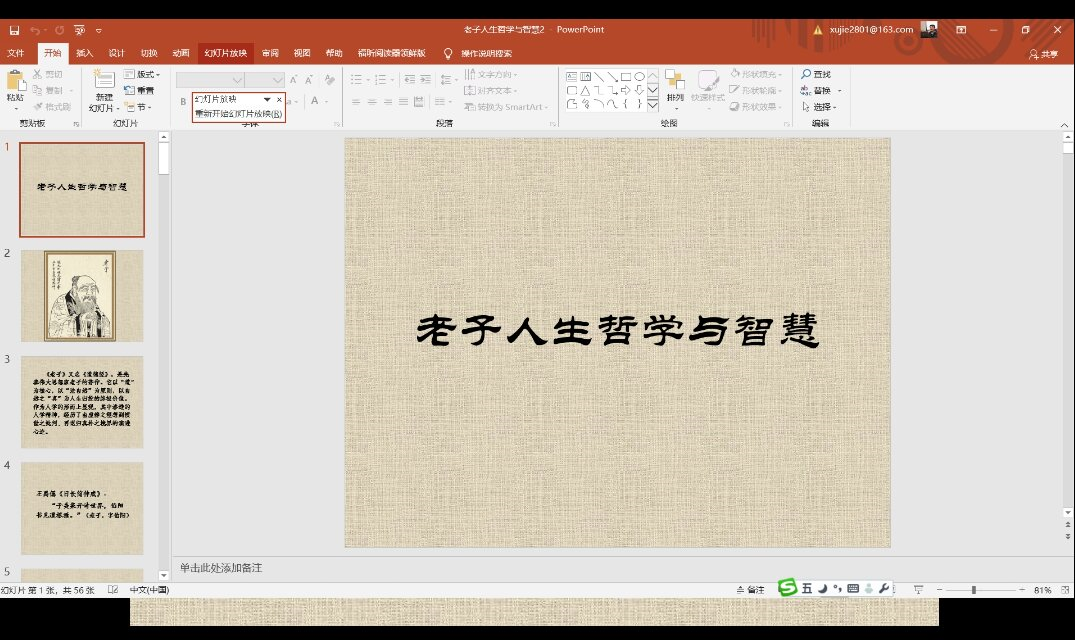
Task: Click the Arrange (排列) shapes icon
Action: [x=675, y=82]
